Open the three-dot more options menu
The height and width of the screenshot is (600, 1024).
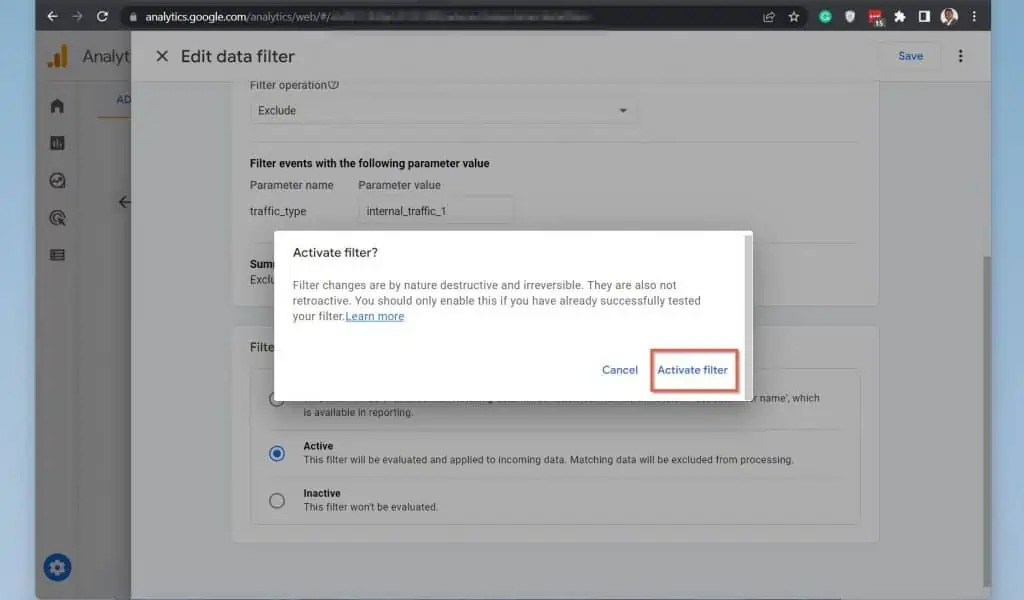[x=960, y=56]
